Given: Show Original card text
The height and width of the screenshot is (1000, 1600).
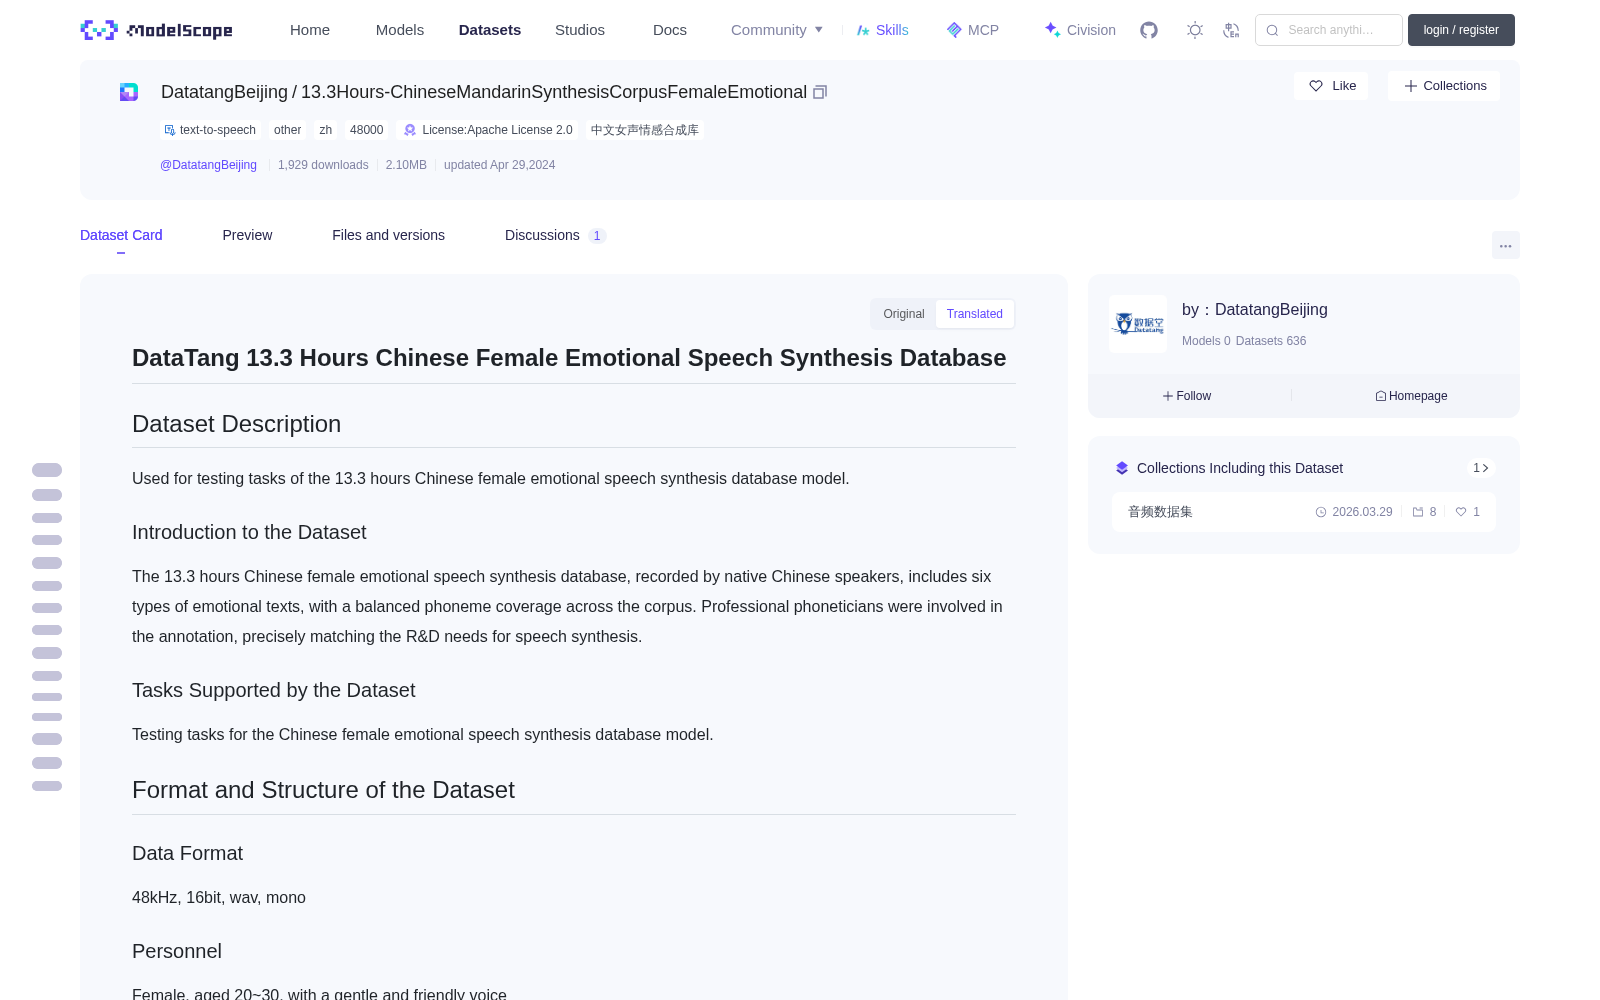Looking at the screenshot, I should (x=904, y=314).
